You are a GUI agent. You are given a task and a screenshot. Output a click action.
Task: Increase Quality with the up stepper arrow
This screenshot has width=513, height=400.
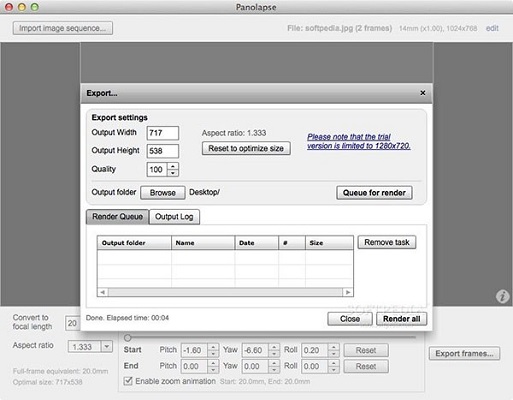coord(173,166)
